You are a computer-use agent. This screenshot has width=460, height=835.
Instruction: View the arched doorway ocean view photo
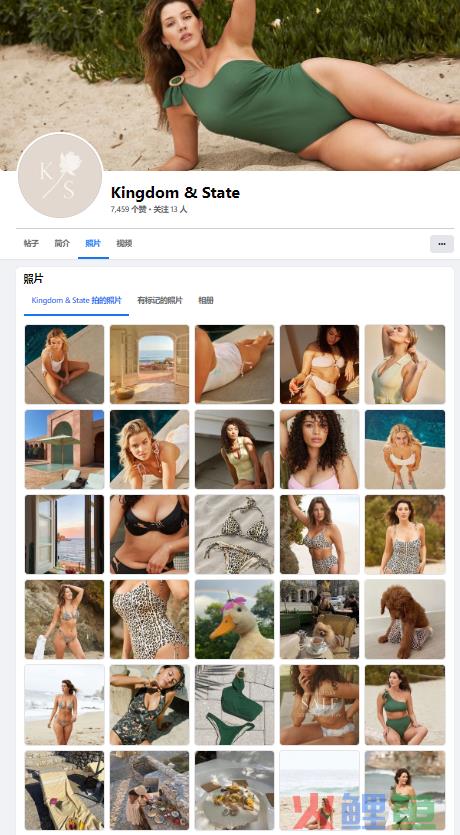(149, 364)
